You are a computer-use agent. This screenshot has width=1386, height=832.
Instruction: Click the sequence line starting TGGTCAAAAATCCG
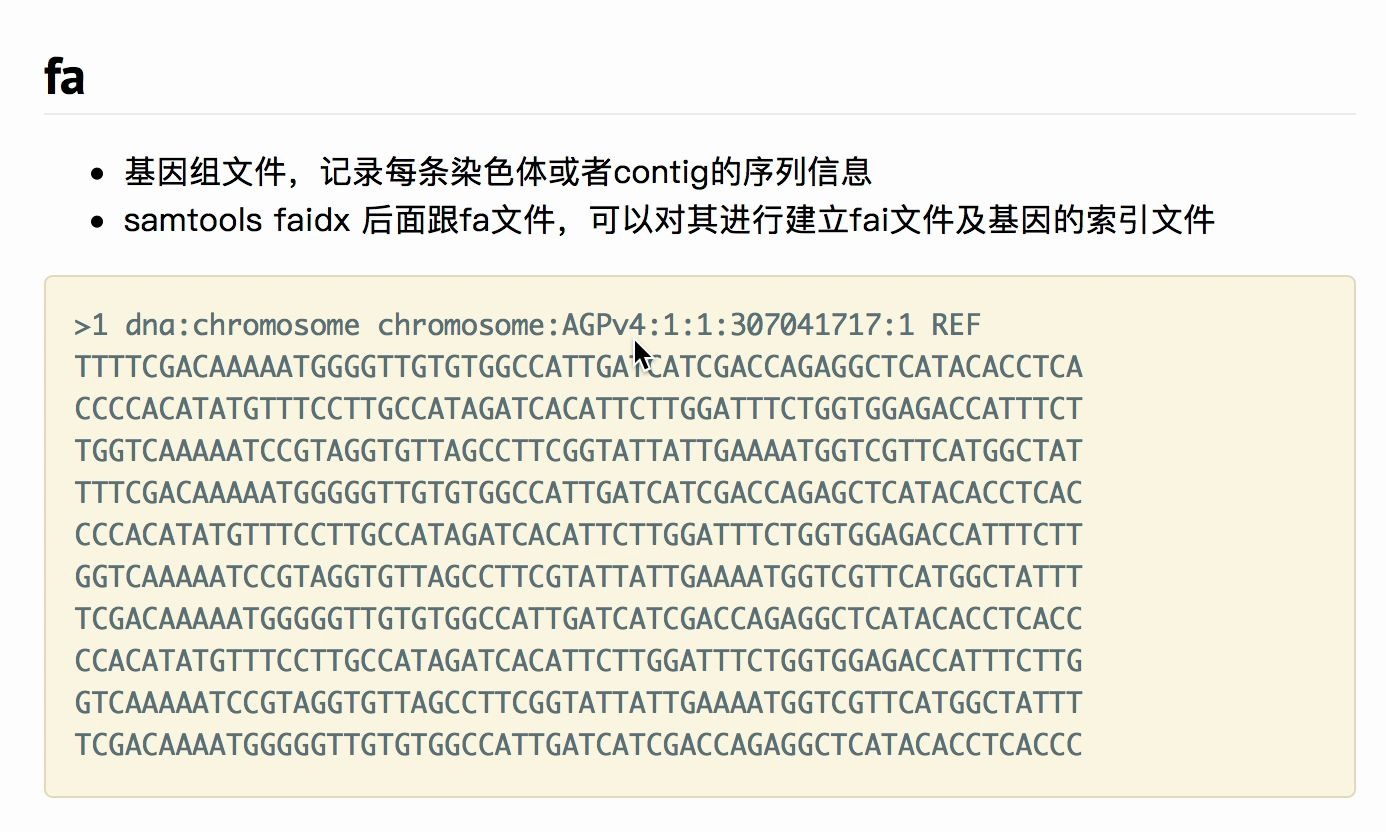pos(579,451)
